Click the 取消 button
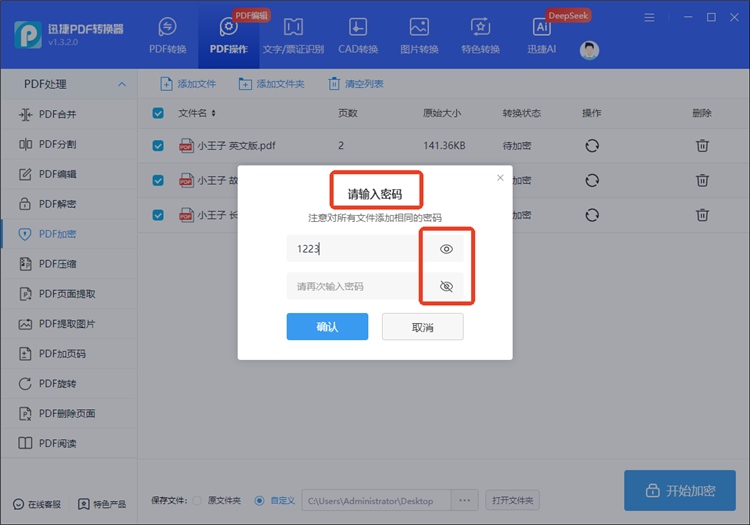The width and height of the screenshot is (750, 525). click(x=422, y=327)
